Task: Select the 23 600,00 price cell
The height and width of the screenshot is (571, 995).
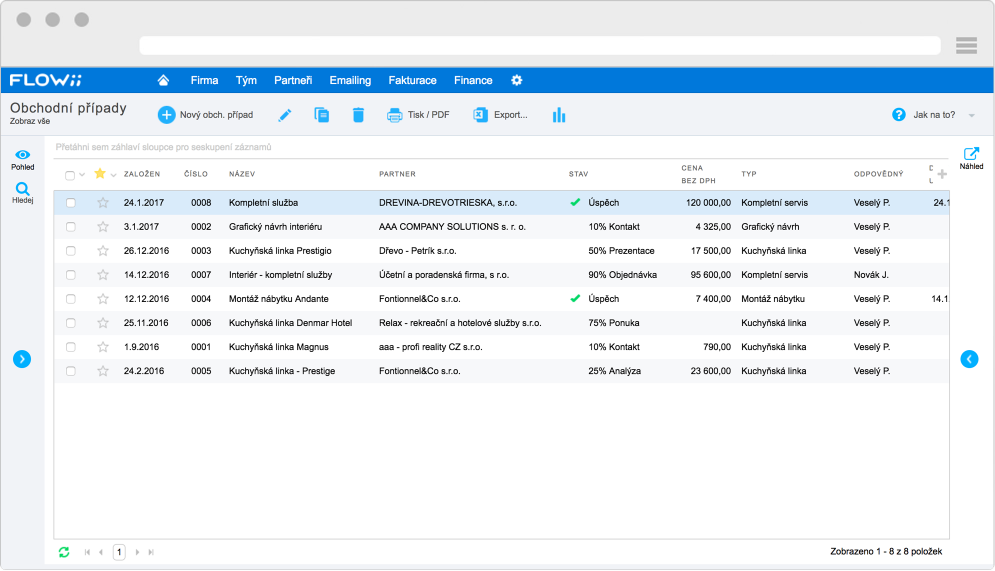Action: pos(711,371)
